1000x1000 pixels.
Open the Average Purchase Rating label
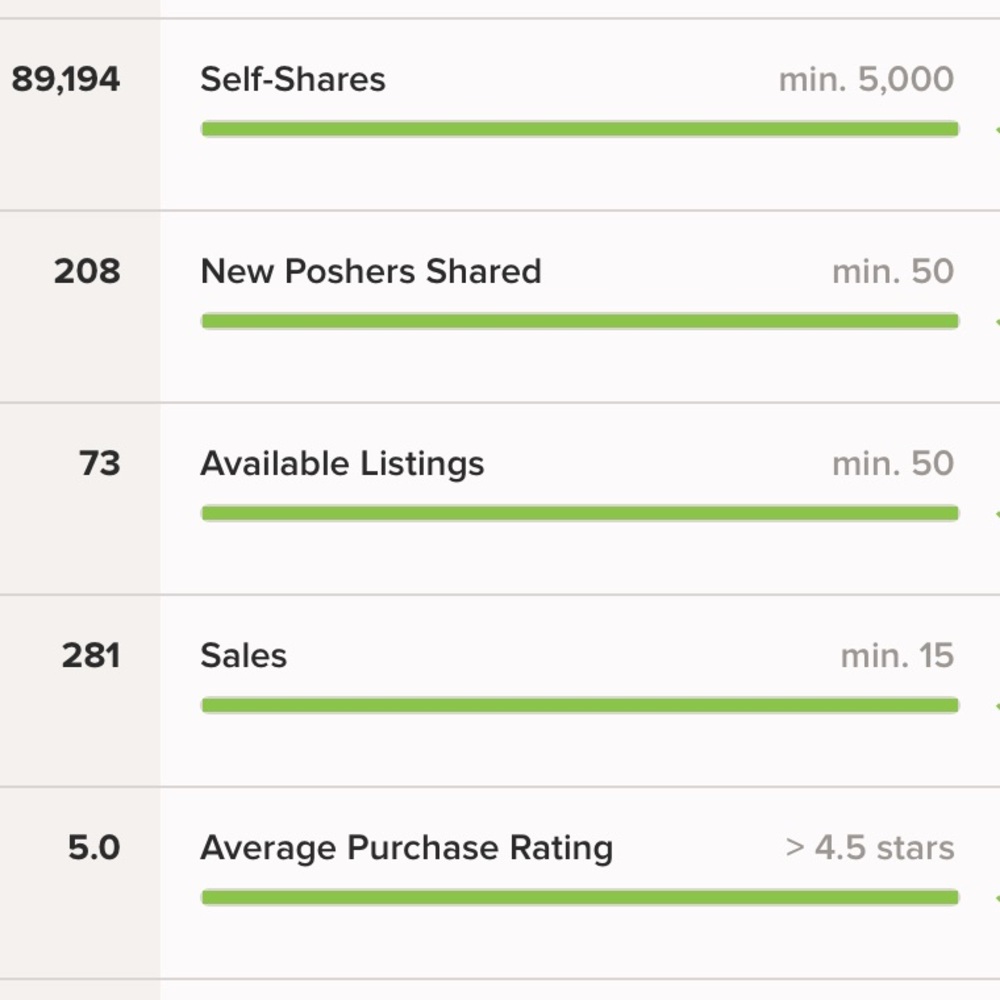point(407,849)
